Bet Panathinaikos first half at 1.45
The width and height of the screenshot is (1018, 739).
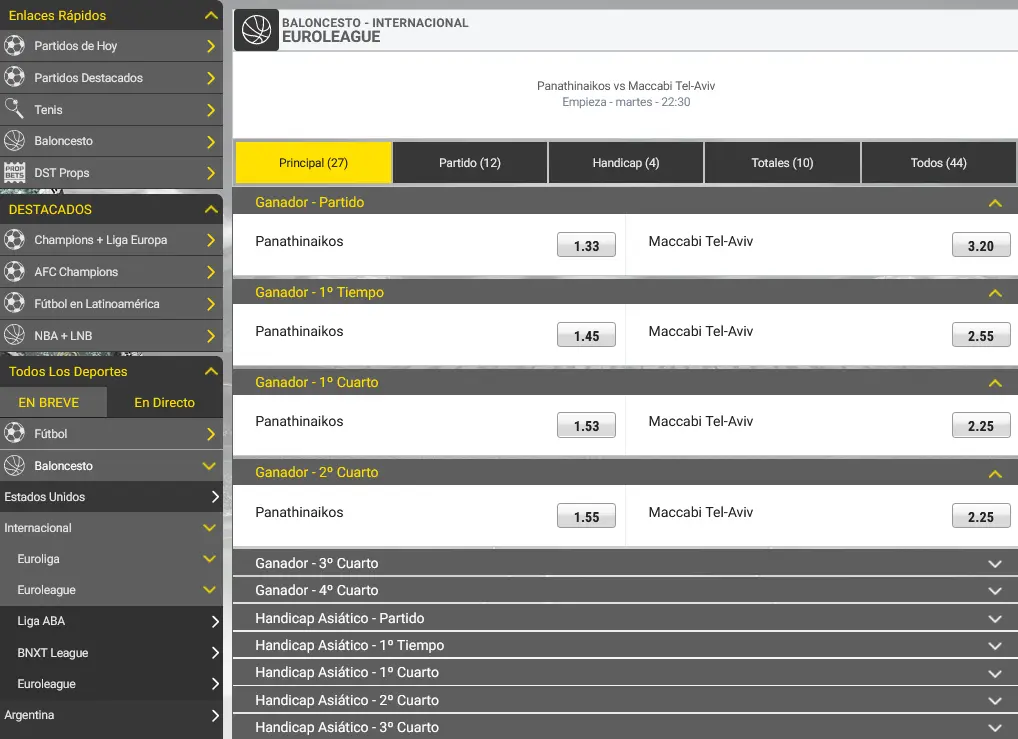[x=586, y=336]
